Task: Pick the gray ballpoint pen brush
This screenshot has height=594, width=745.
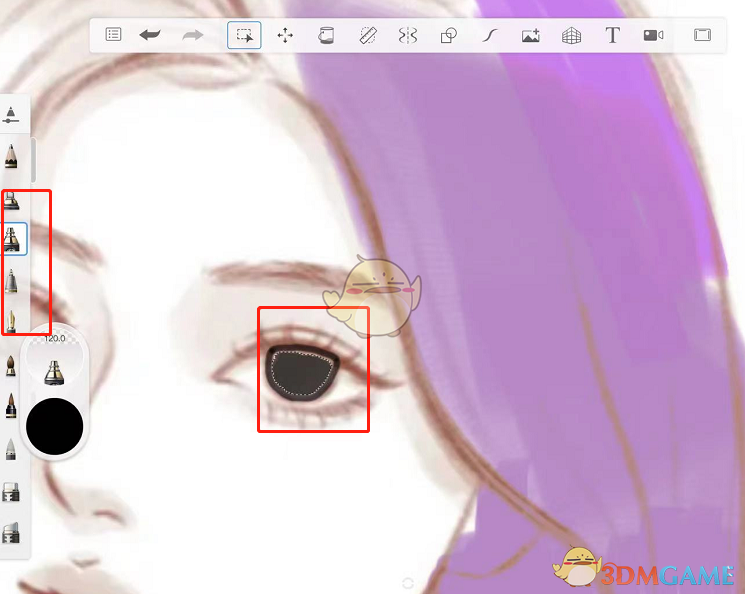Action: (10, 281)
